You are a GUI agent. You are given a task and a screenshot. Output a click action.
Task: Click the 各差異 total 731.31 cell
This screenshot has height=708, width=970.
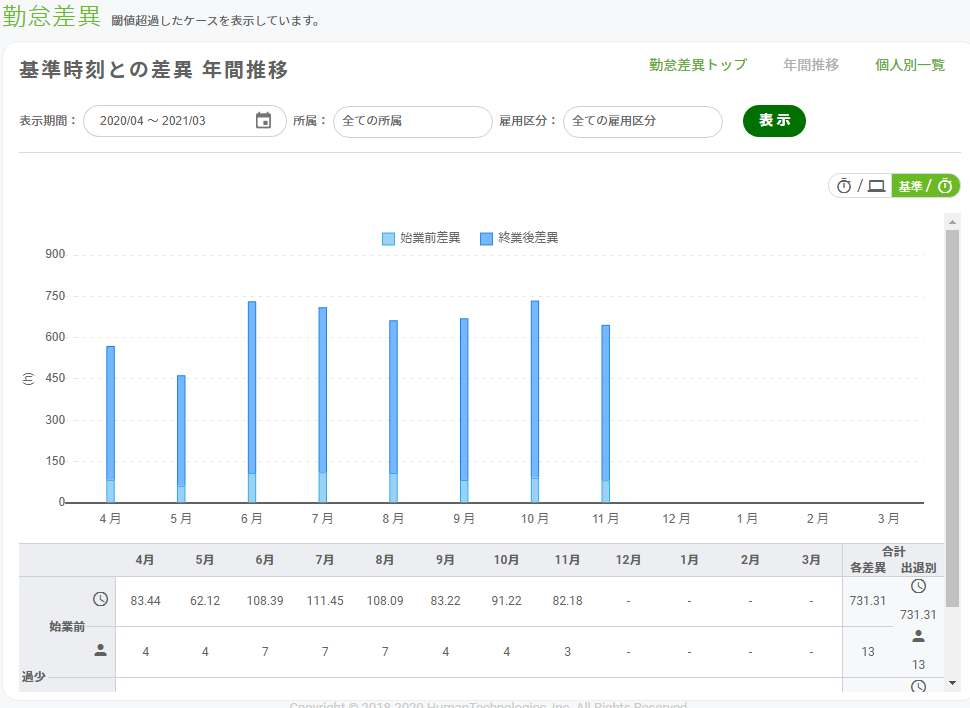[867, 601]
